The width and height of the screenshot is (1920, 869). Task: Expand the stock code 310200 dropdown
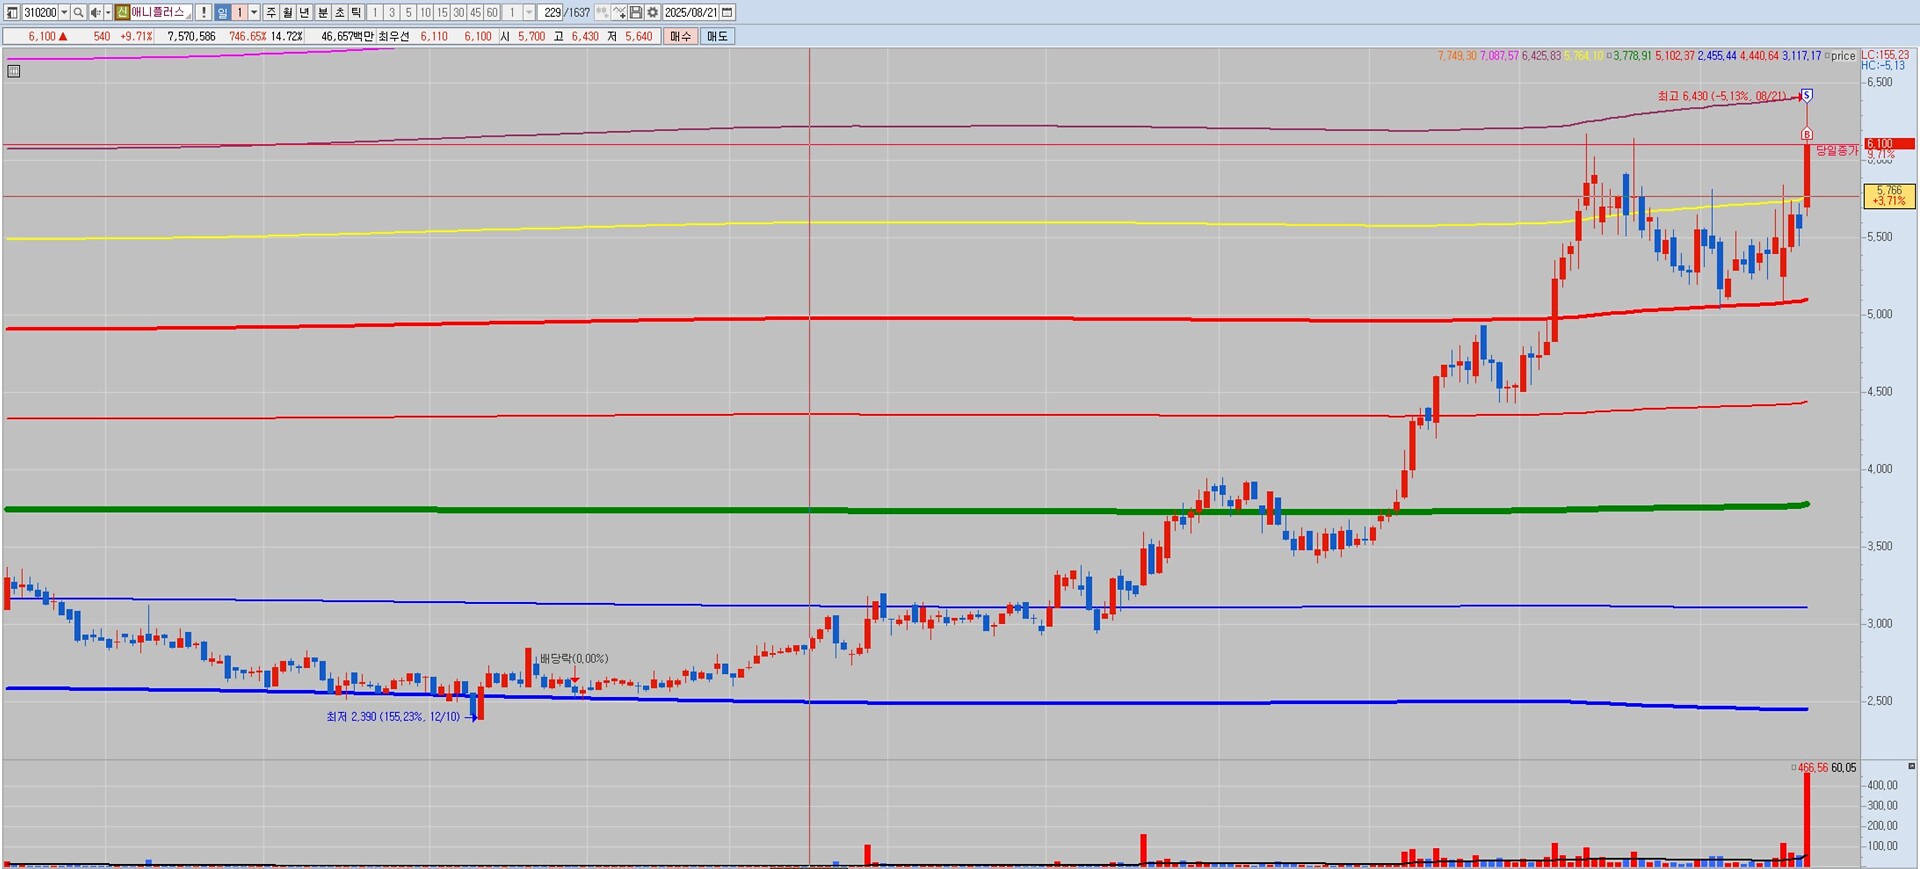point(64,12)
